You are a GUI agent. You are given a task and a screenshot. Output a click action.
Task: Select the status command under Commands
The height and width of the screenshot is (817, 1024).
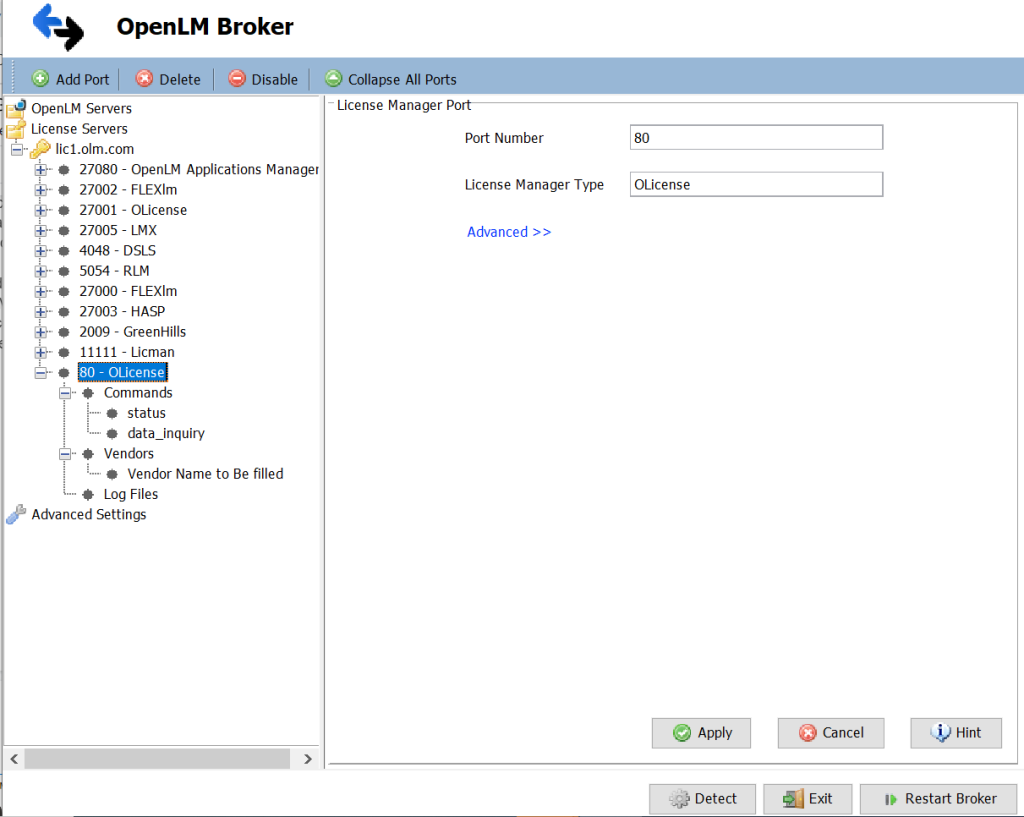point(146,412)
